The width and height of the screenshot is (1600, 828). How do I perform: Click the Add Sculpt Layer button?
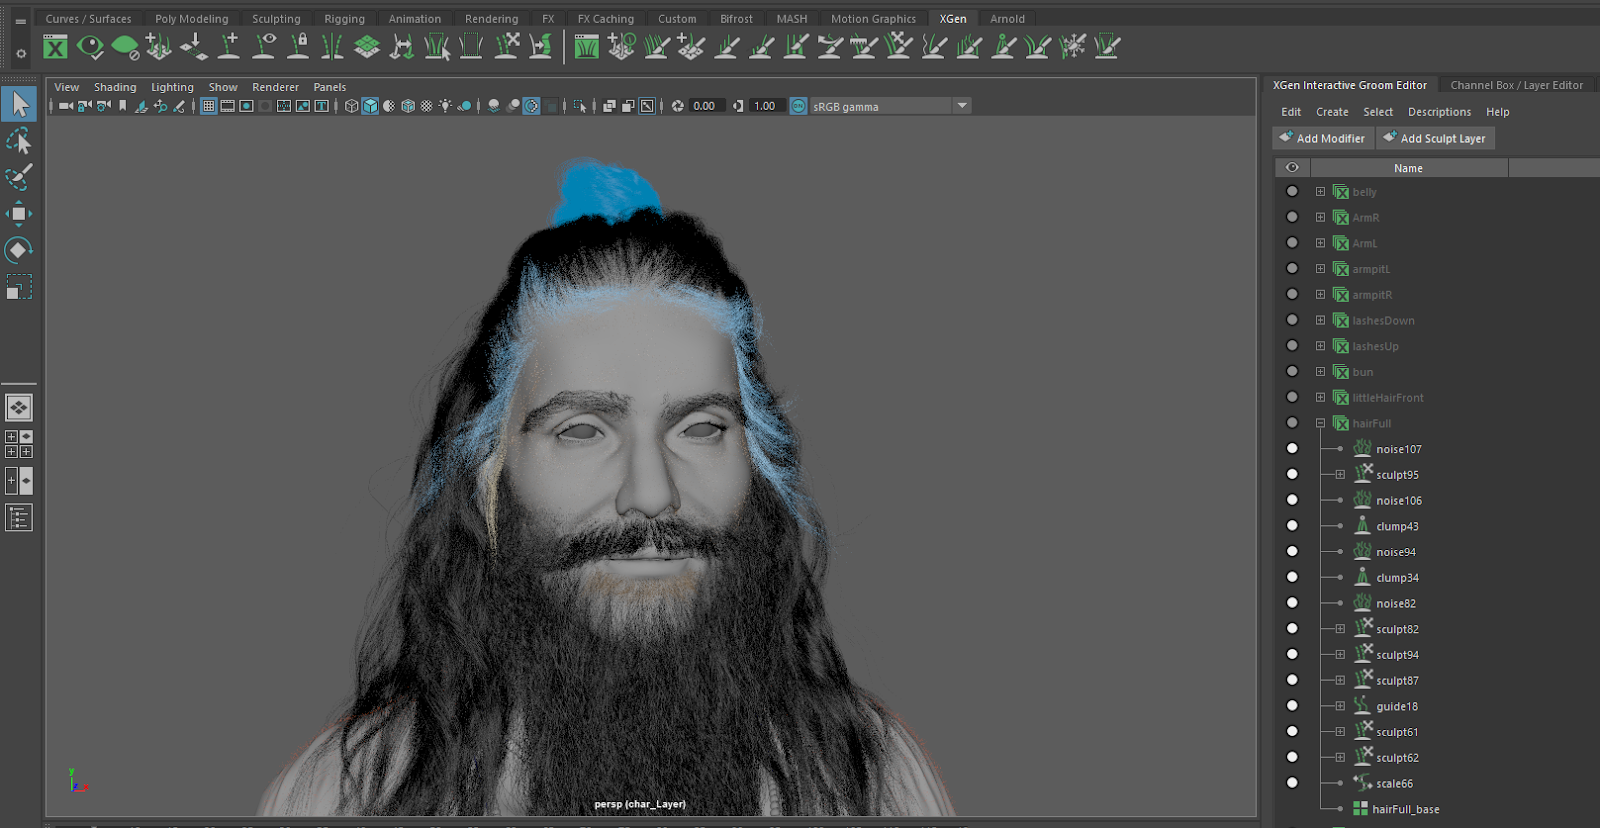tap(1435, 139)
